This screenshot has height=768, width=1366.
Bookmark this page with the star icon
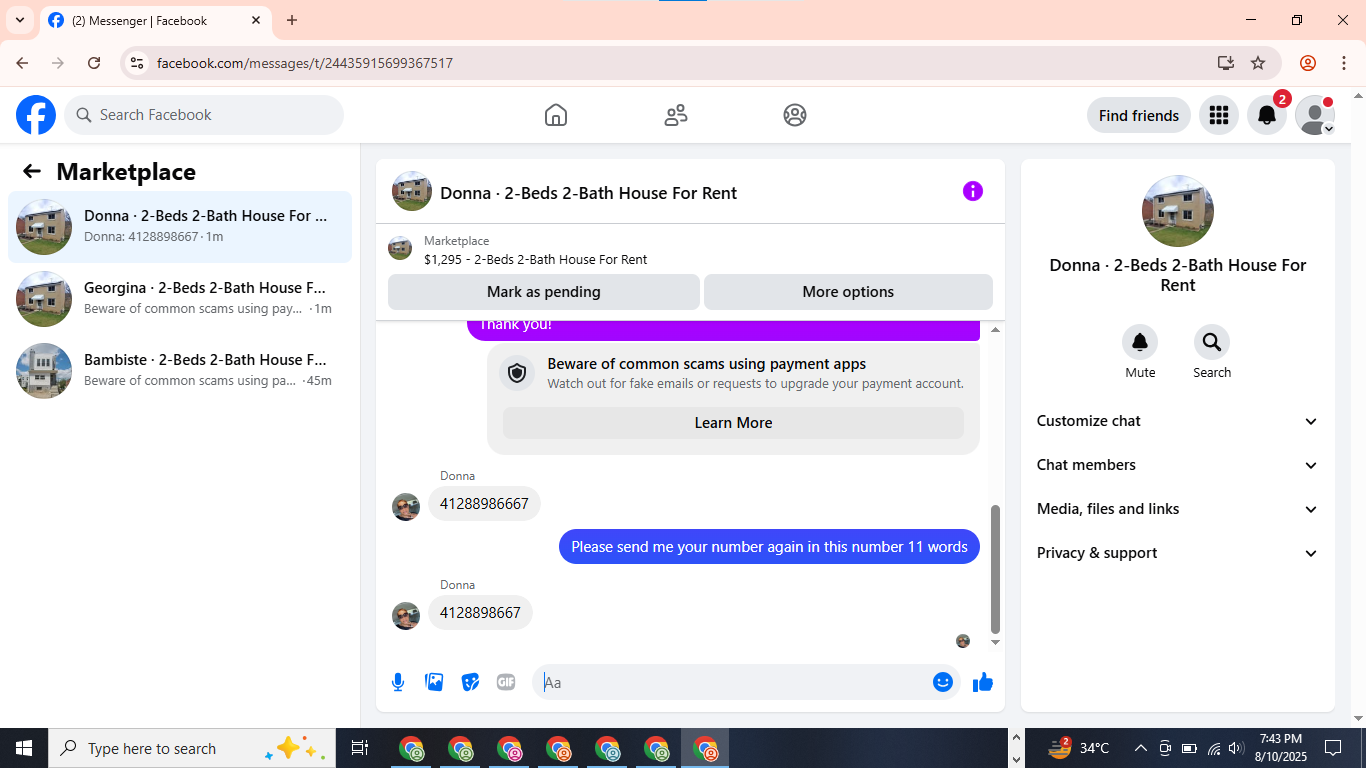point(1258,63)
